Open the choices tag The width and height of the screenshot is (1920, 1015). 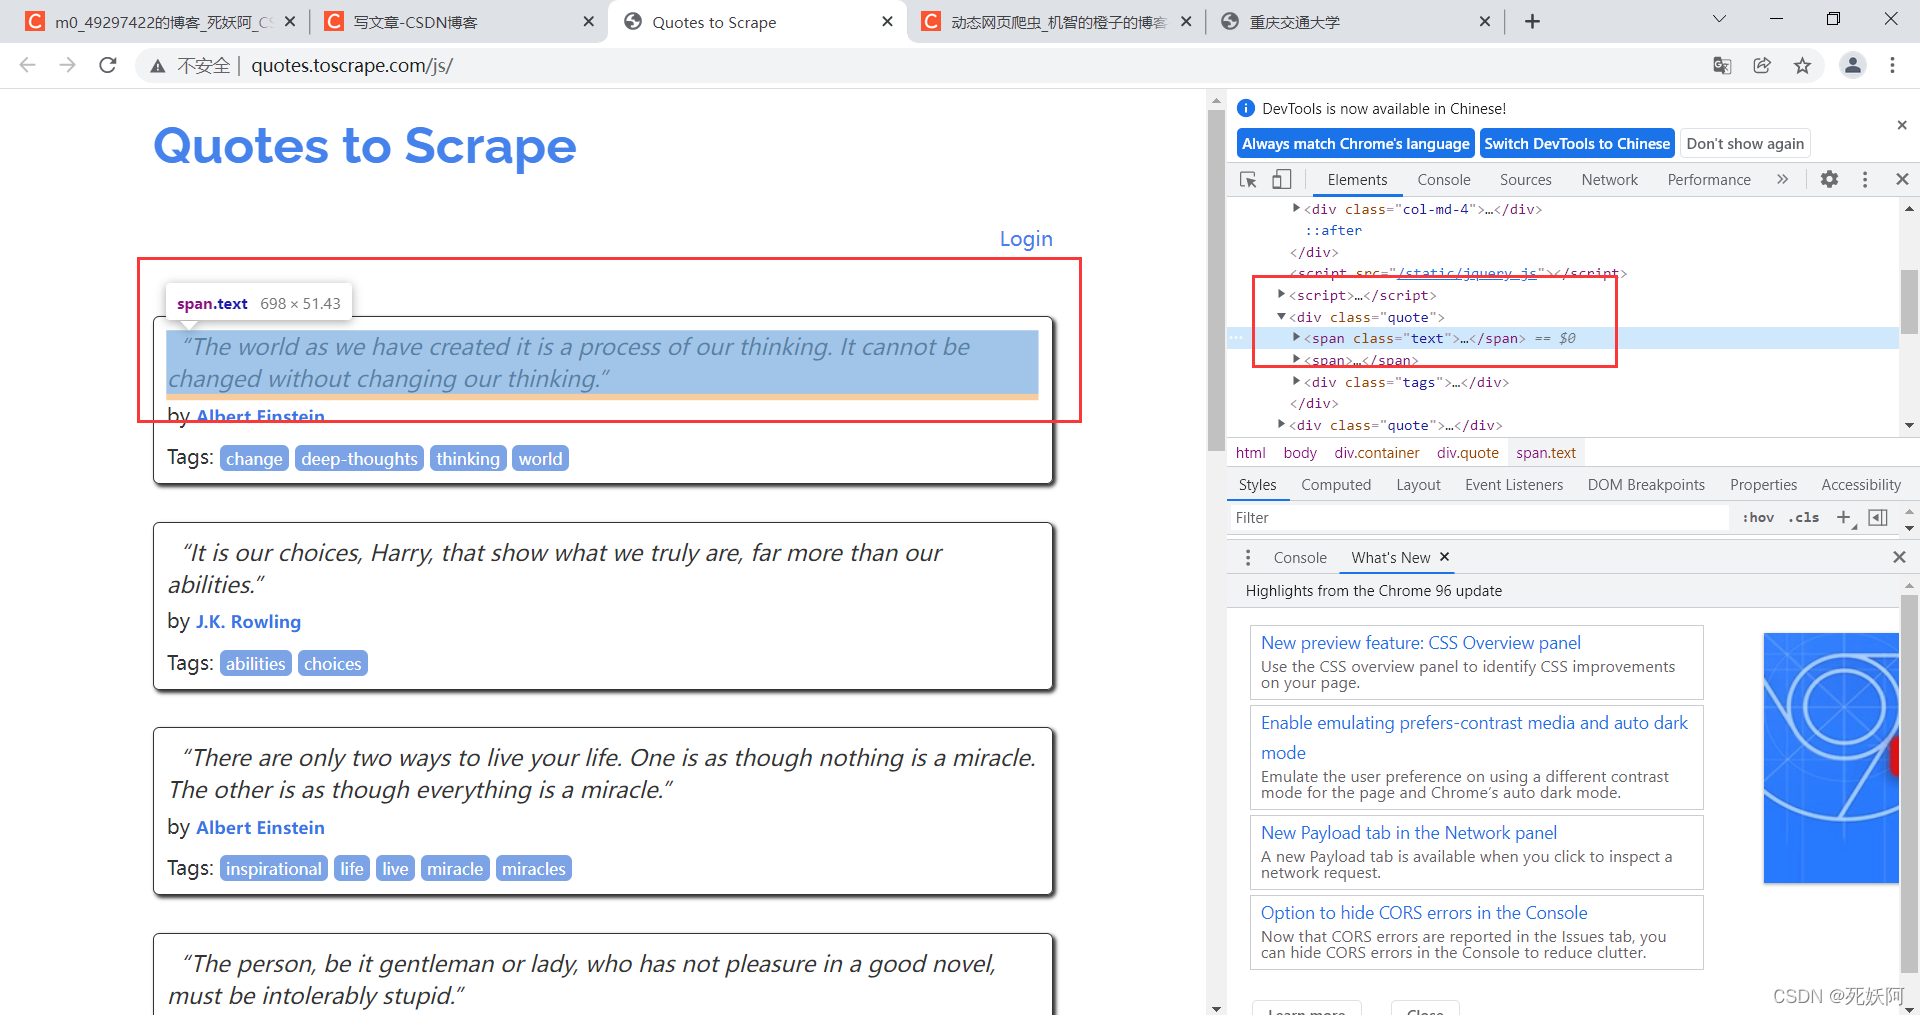pyautogui.click(x=332, y=663)
